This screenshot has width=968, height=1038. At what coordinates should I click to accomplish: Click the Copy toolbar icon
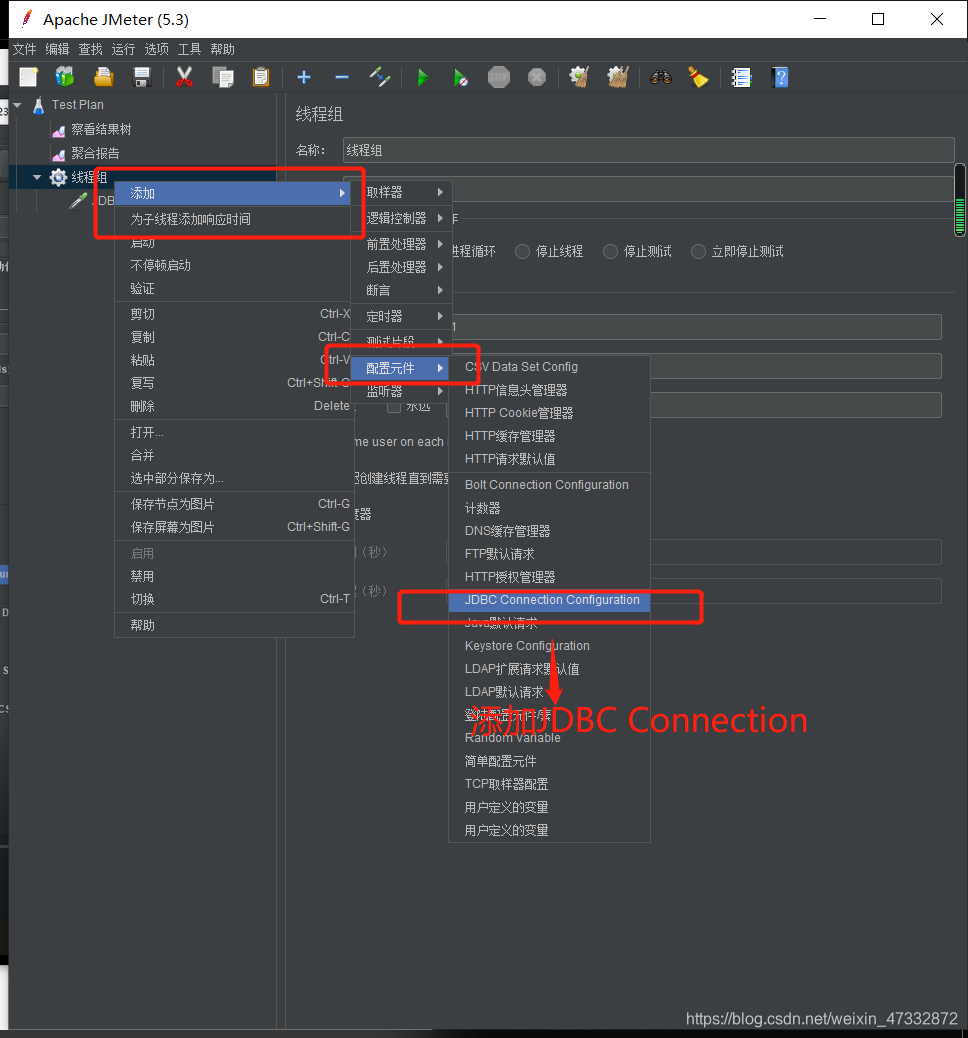tap(223, 77)
